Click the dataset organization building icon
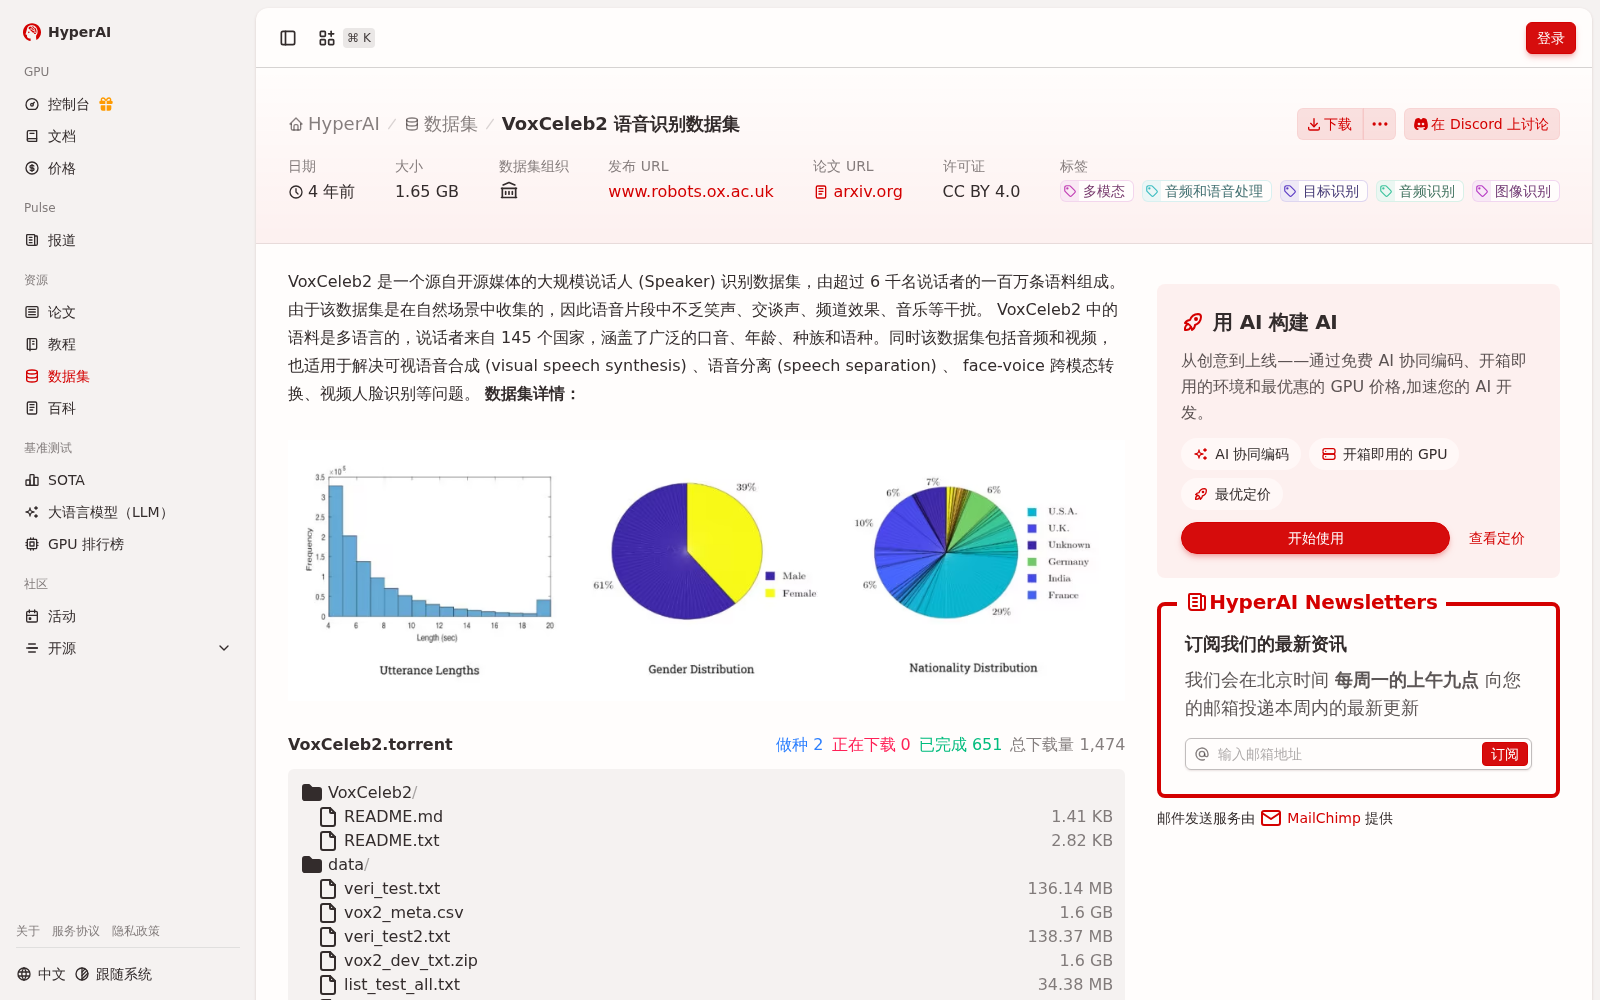 509,191
